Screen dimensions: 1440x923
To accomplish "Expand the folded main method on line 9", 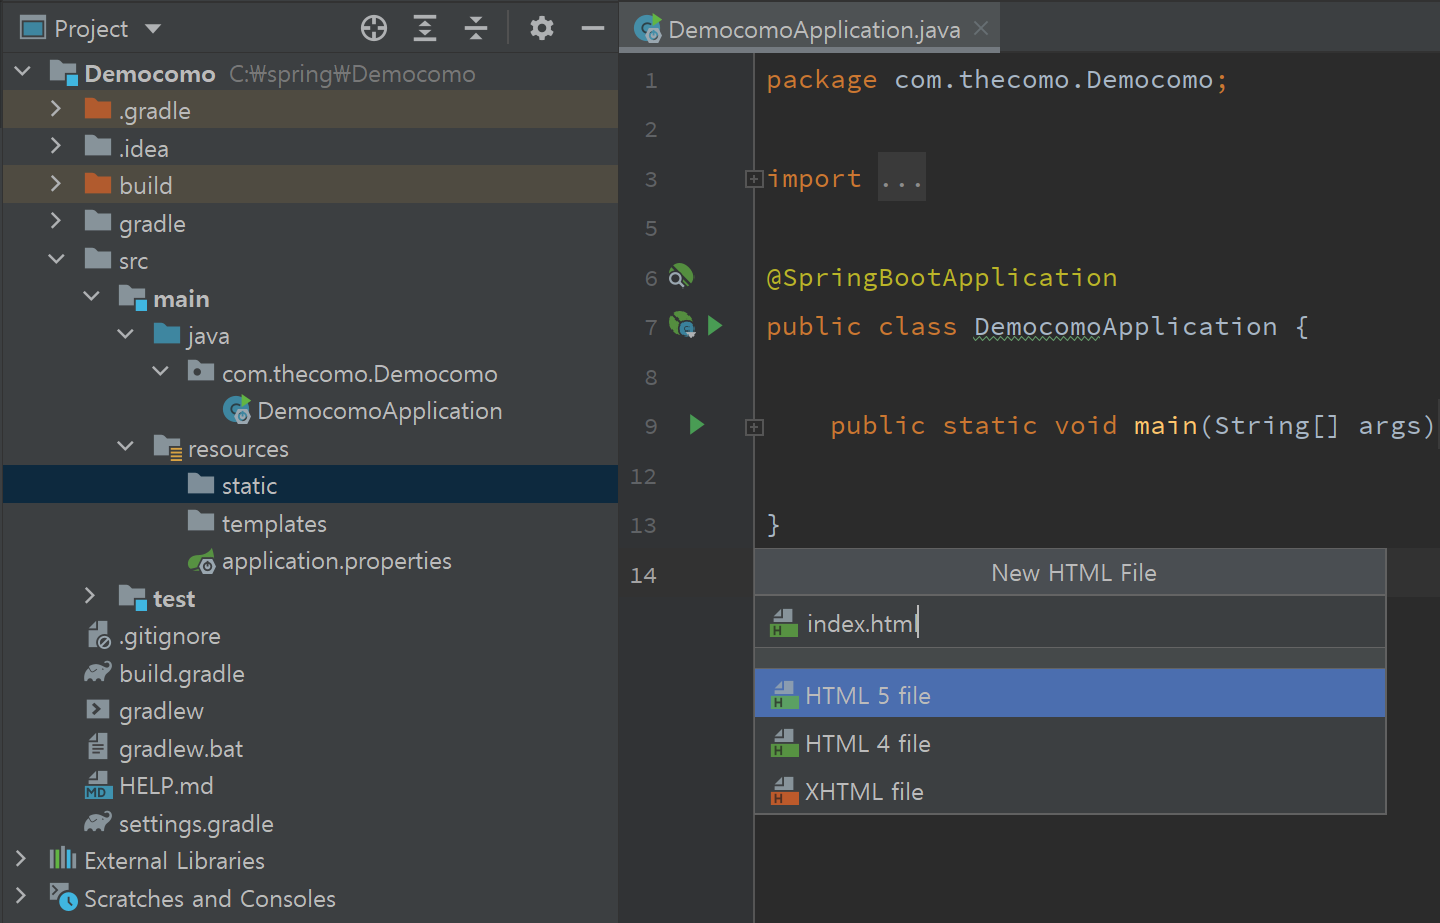I will [x=754, y=427].
